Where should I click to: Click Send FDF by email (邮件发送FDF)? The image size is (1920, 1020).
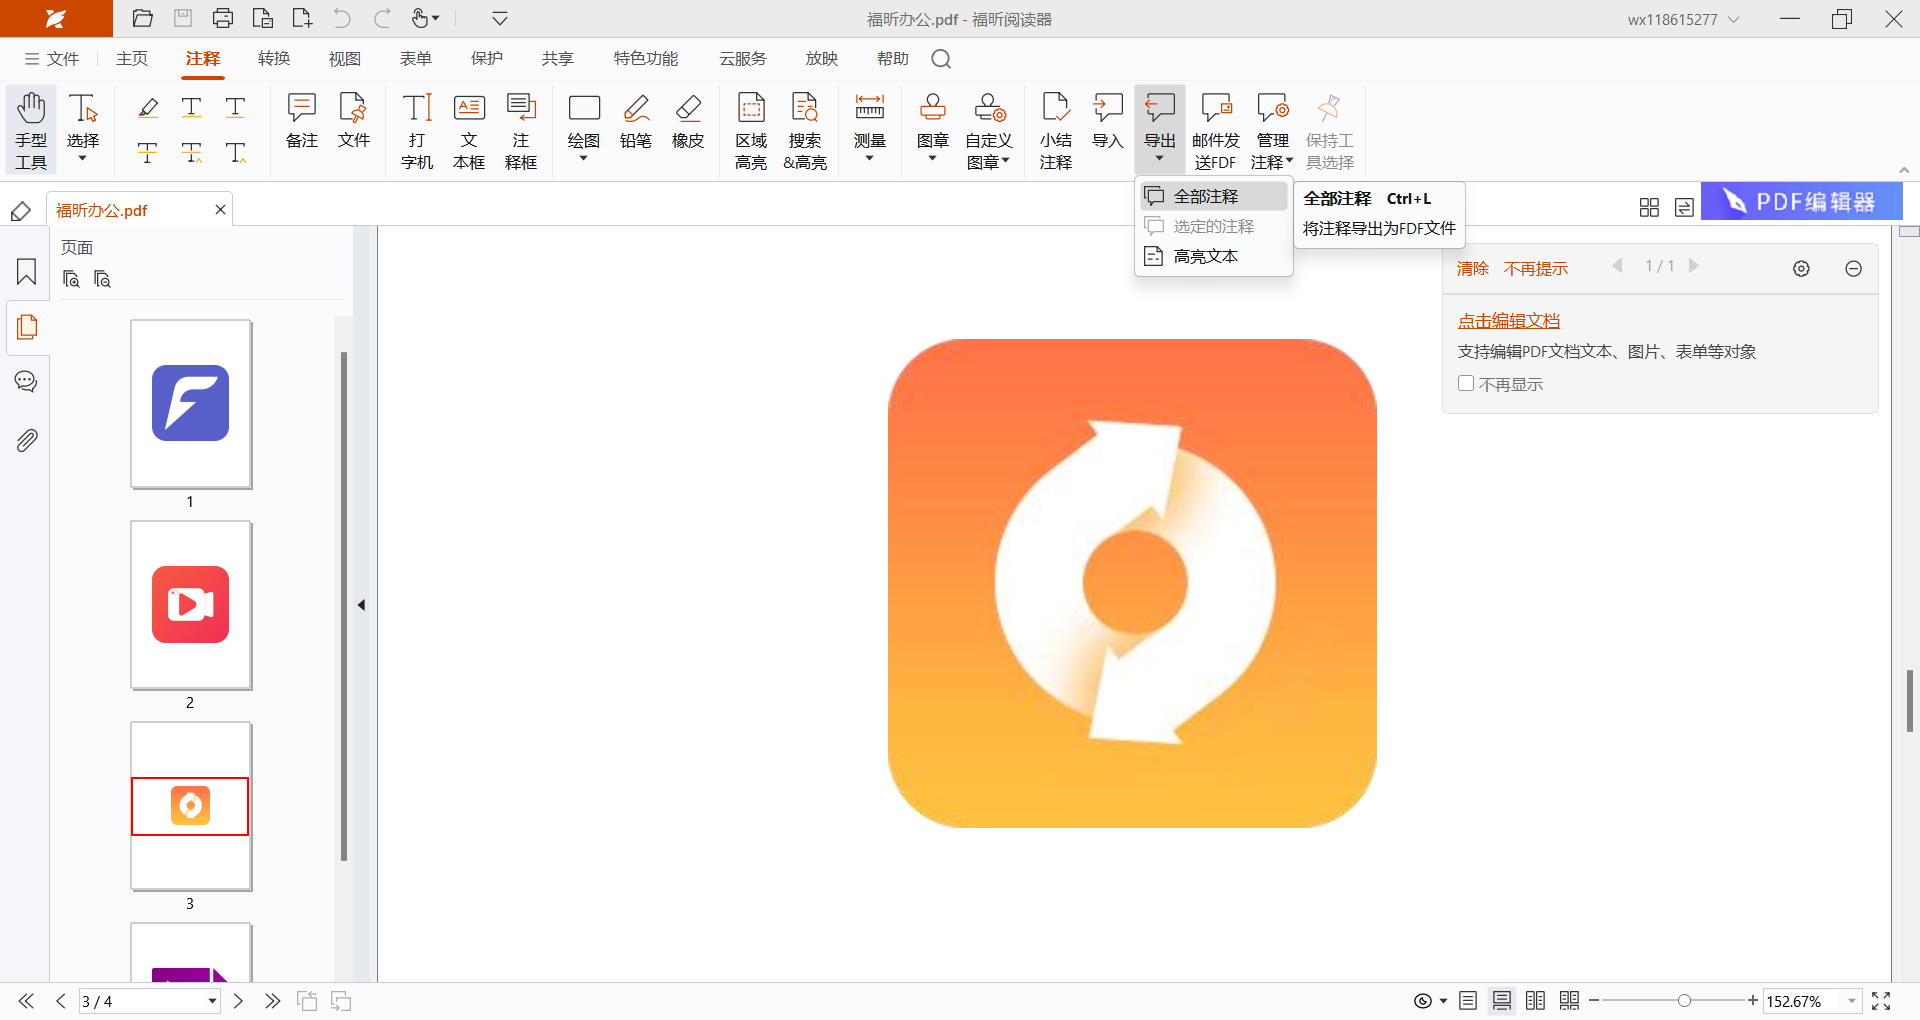pos(1216,130)
